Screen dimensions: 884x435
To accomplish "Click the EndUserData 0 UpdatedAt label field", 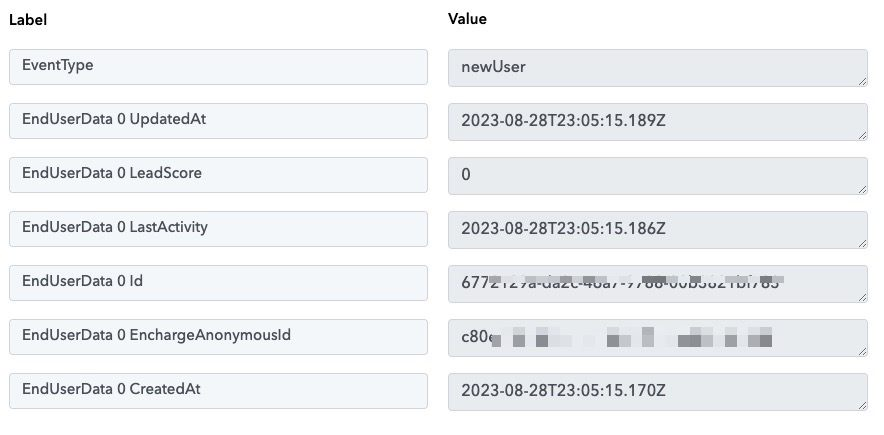I will pos(218,121).
